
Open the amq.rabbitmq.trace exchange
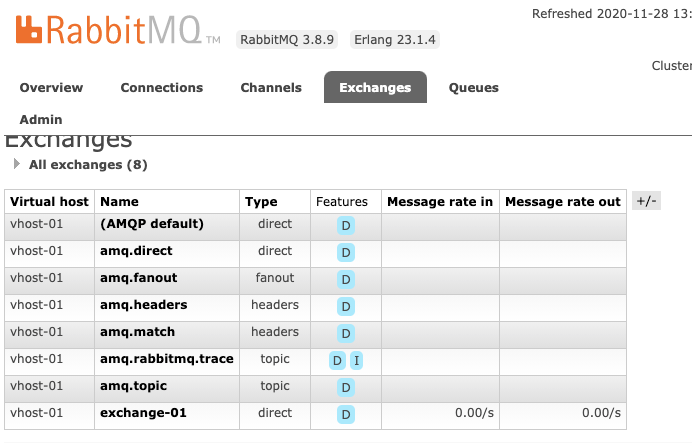pos(167,359)
